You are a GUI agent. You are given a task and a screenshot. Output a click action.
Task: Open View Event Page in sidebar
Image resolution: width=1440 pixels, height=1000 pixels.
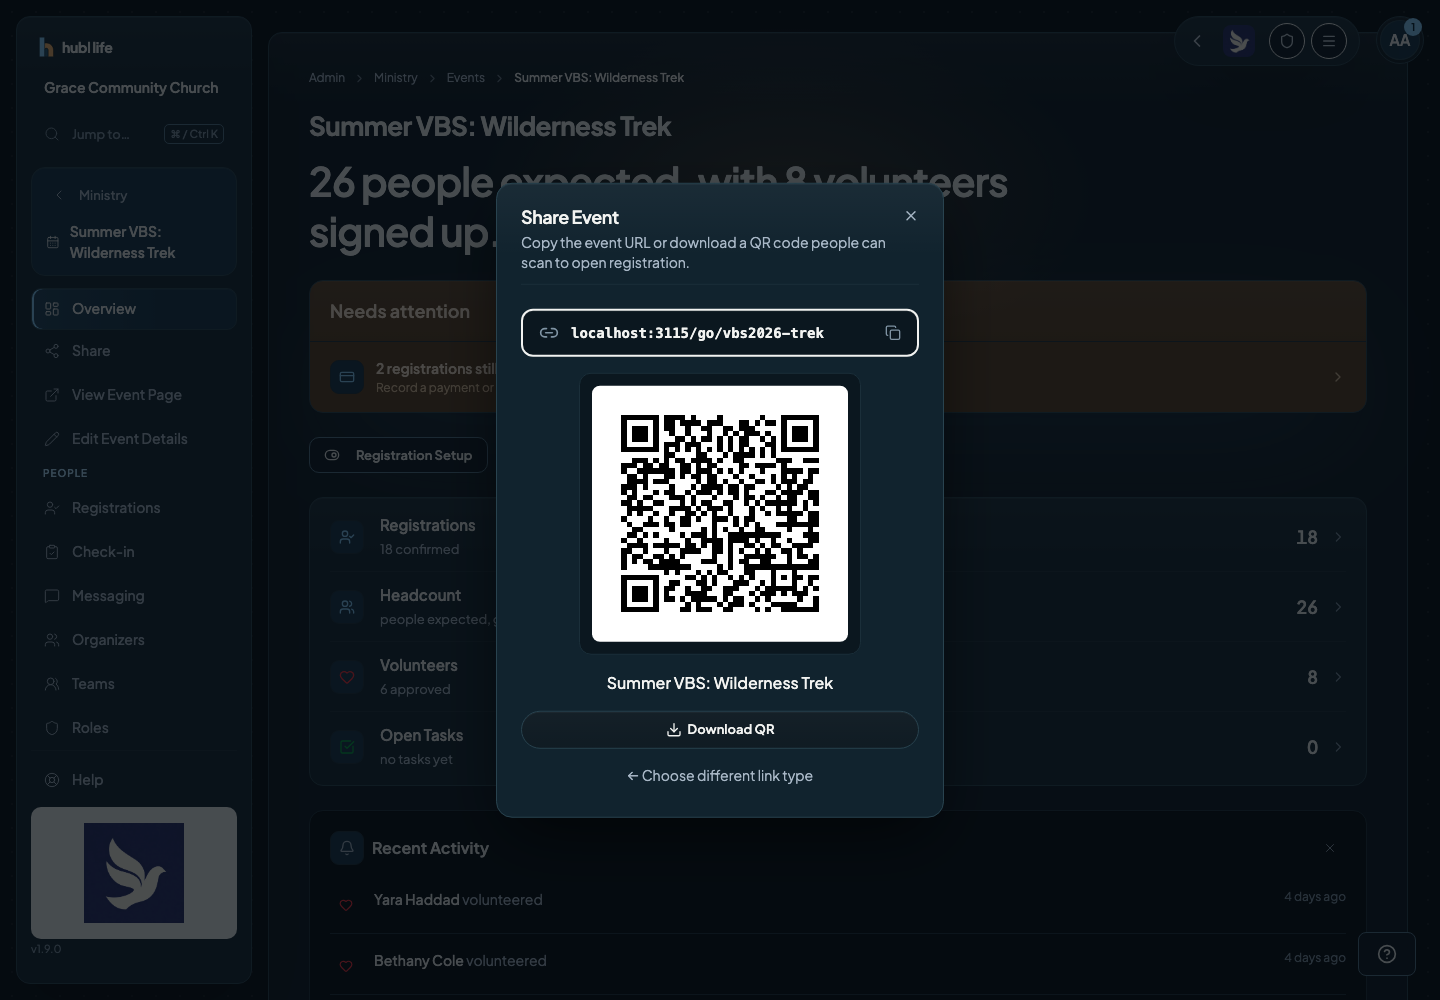pyautogui.click(x=134, y=395)
